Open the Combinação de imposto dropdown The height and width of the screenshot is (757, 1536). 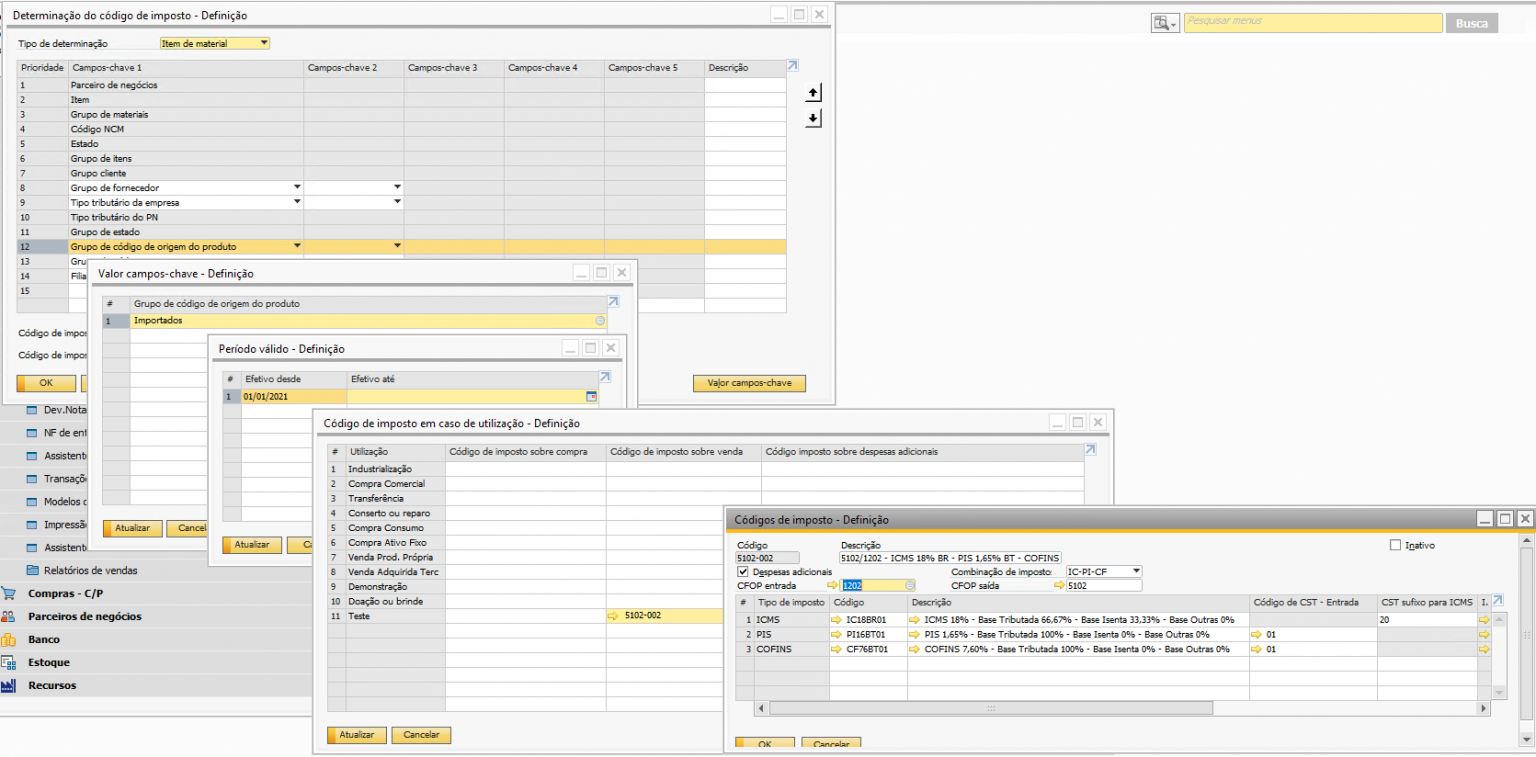(1135, 571)
